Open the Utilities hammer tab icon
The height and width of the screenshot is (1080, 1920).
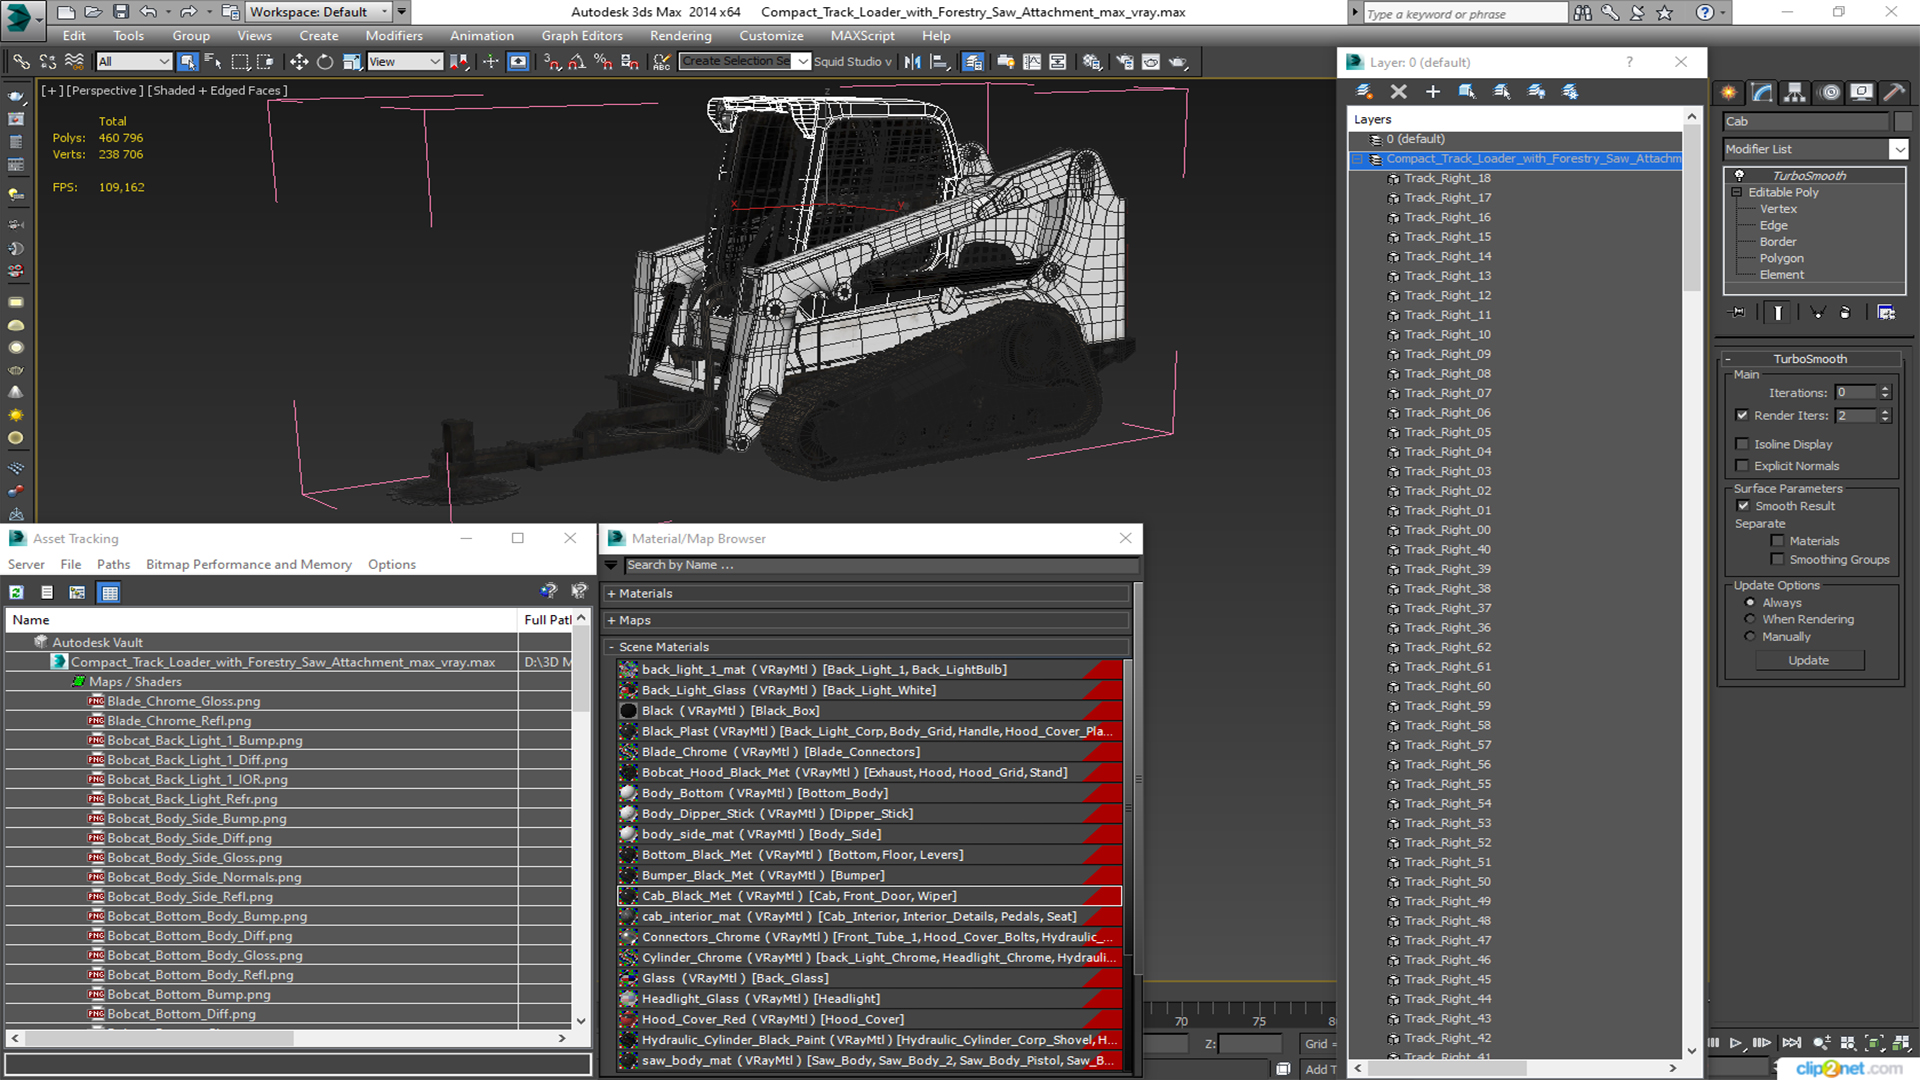coord(1894,92)
